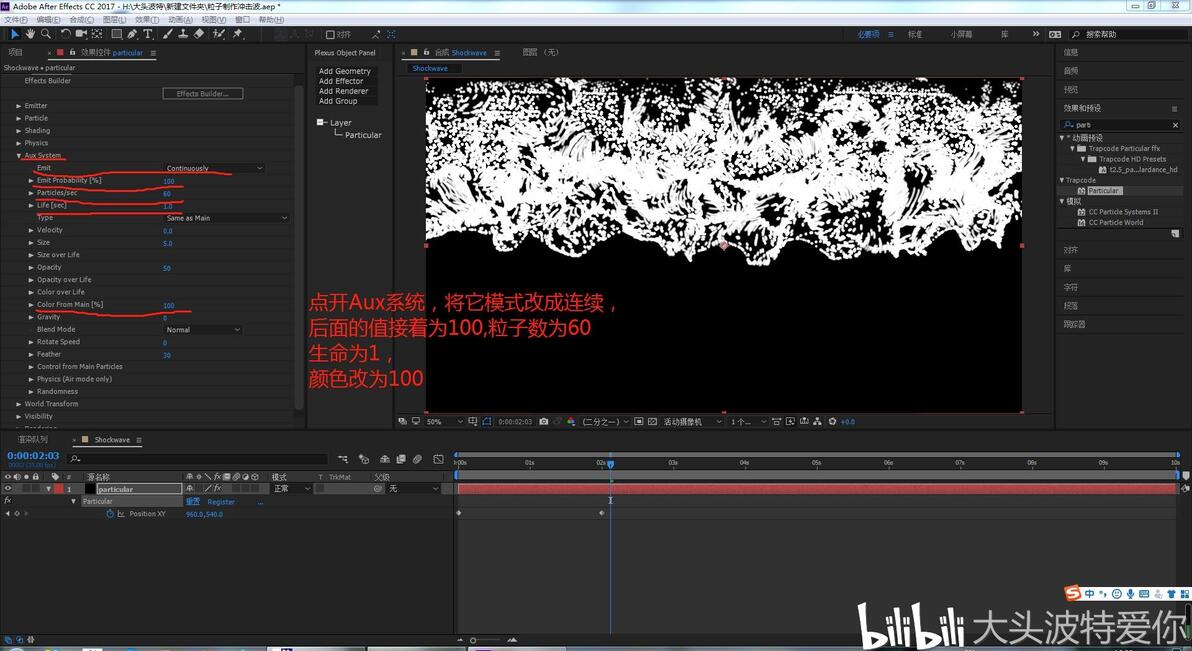Open the 文件(F) menu

click(x=16, y=20)
